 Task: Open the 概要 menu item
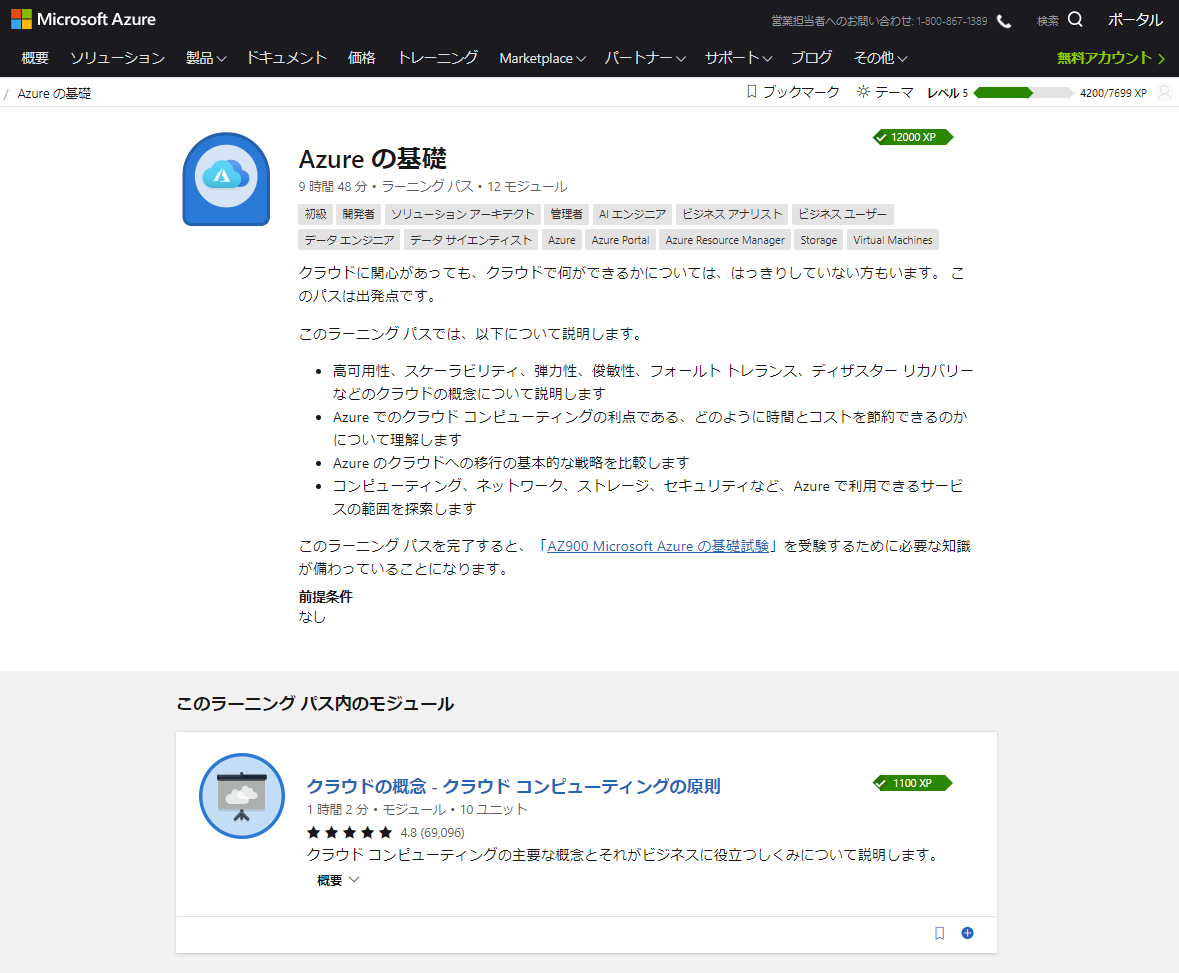click(35, 58)
